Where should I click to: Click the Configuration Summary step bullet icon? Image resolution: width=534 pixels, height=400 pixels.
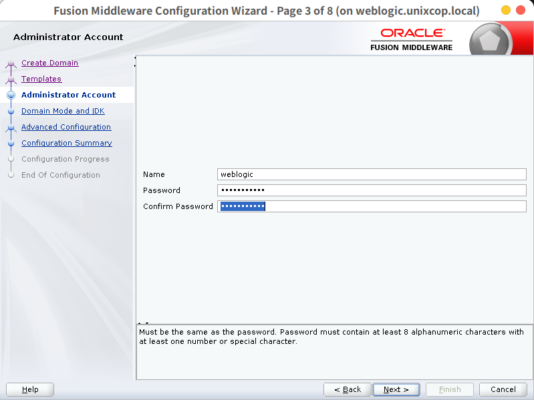click(11, 143)
